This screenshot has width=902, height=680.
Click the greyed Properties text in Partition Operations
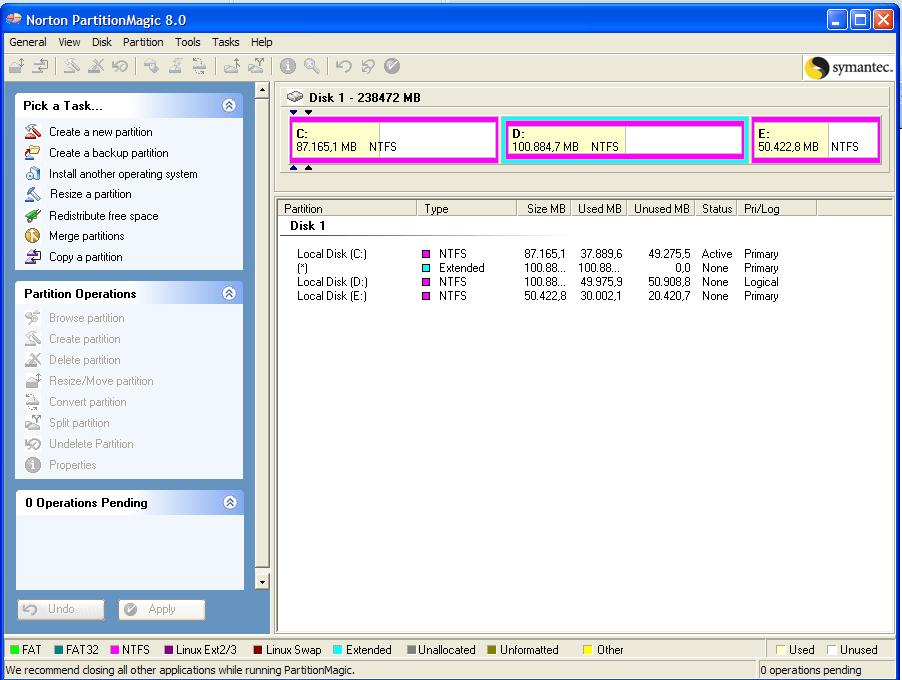point(72,465)
